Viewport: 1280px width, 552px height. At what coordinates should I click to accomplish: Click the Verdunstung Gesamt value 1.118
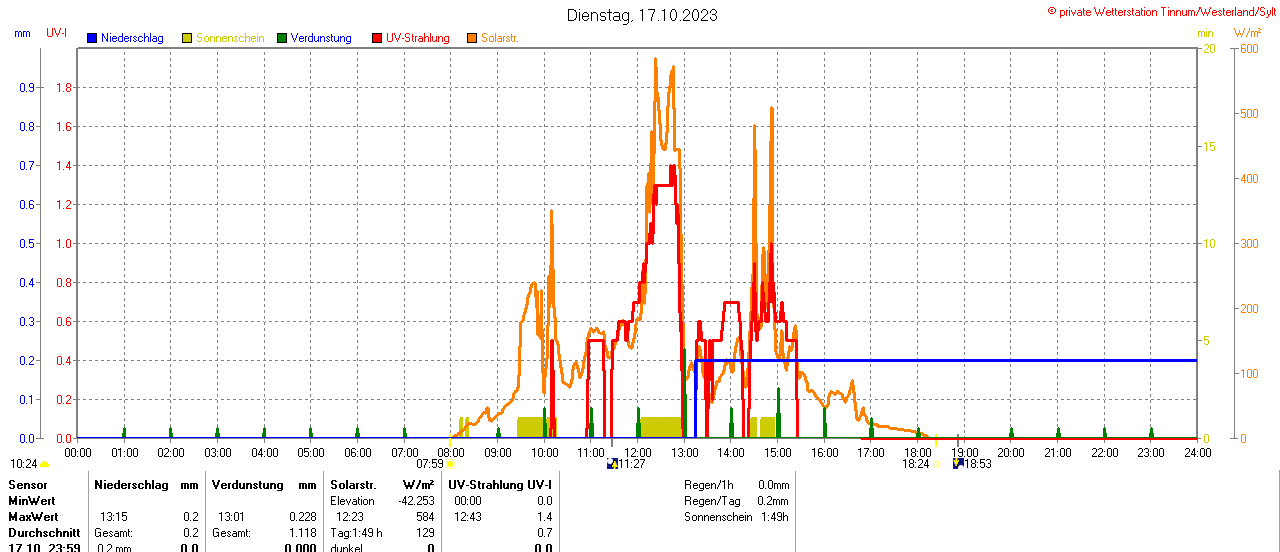(x=302, y=533)
